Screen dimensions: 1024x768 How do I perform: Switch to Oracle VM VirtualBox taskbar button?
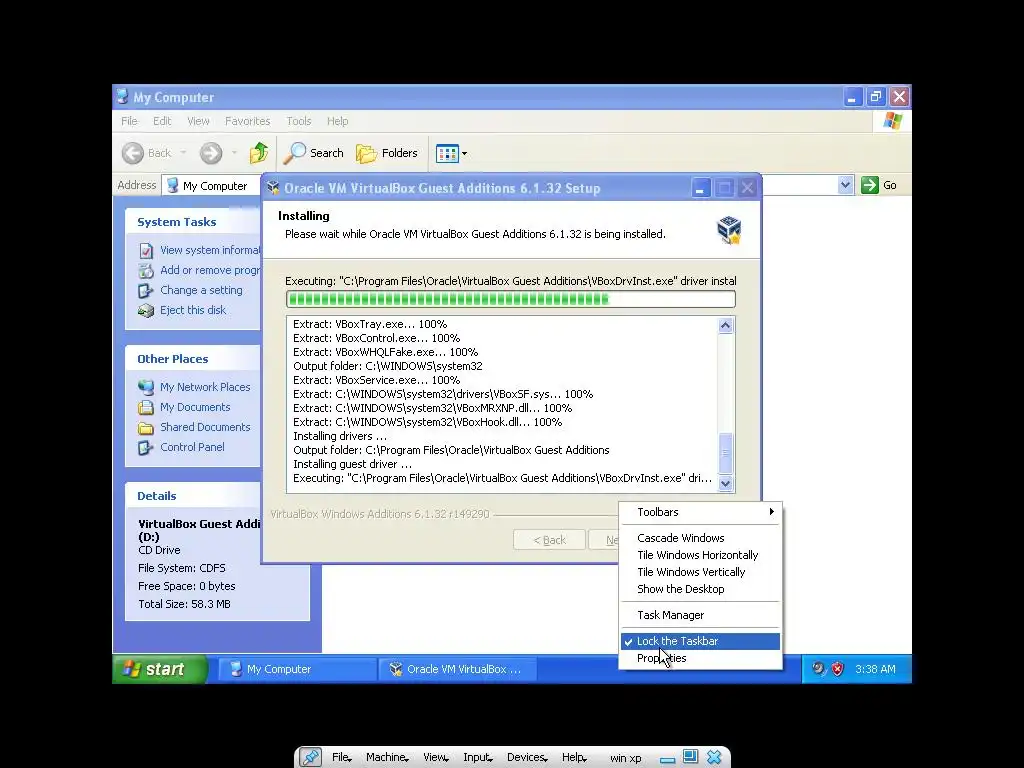tap(458, 669)
